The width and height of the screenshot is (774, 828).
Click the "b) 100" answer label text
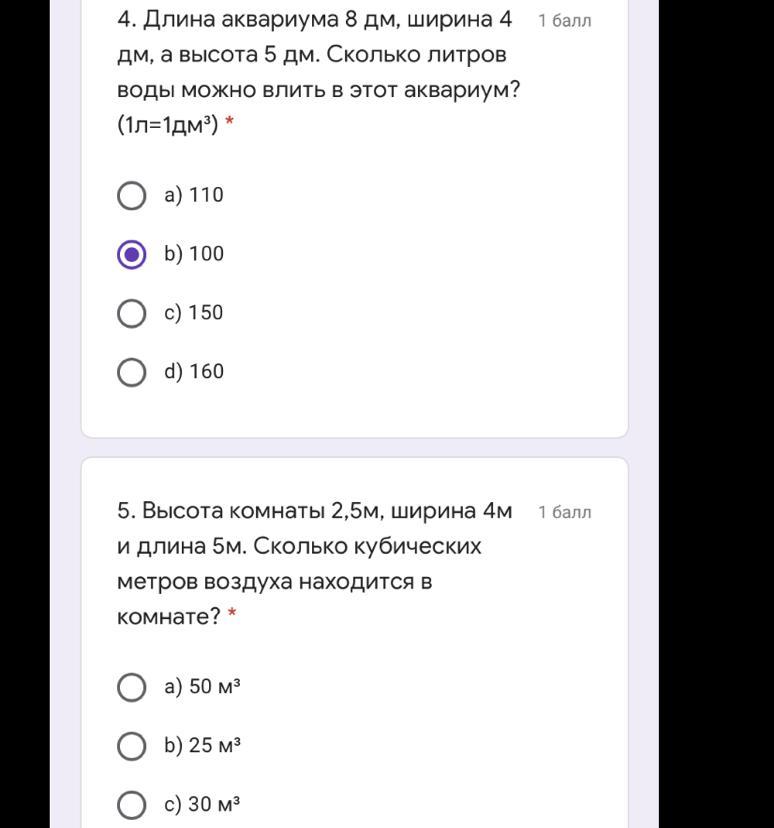194,255
